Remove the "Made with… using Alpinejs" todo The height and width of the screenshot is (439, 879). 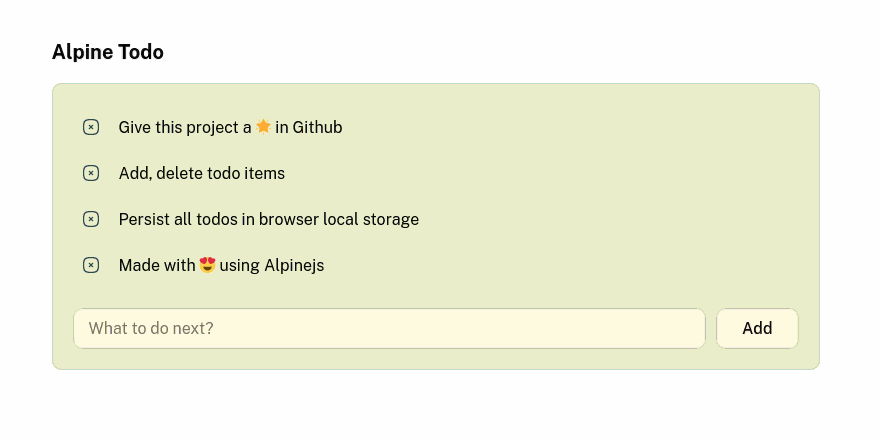[91, 265]
